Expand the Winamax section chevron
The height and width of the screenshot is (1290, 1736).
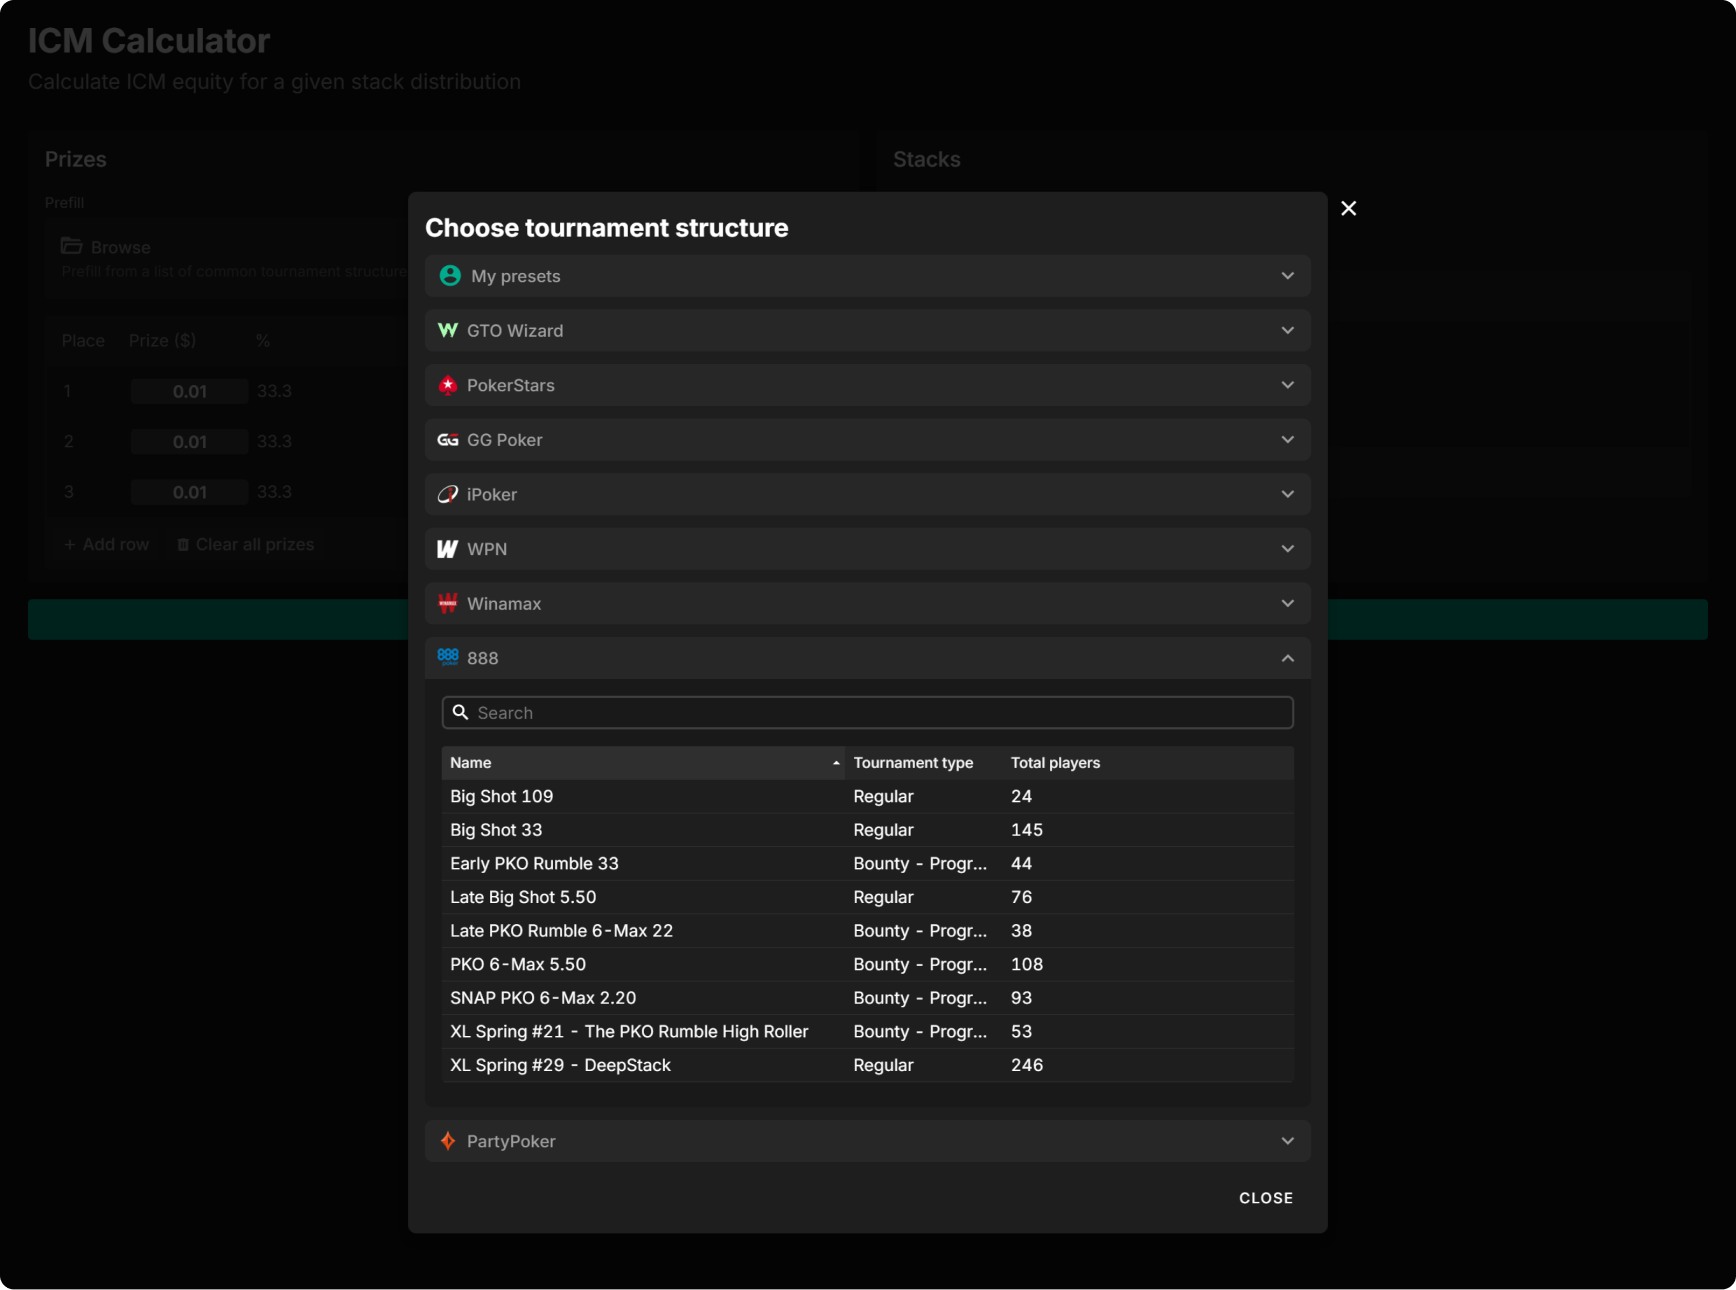pyautogui.click(x=1288, y=603)
